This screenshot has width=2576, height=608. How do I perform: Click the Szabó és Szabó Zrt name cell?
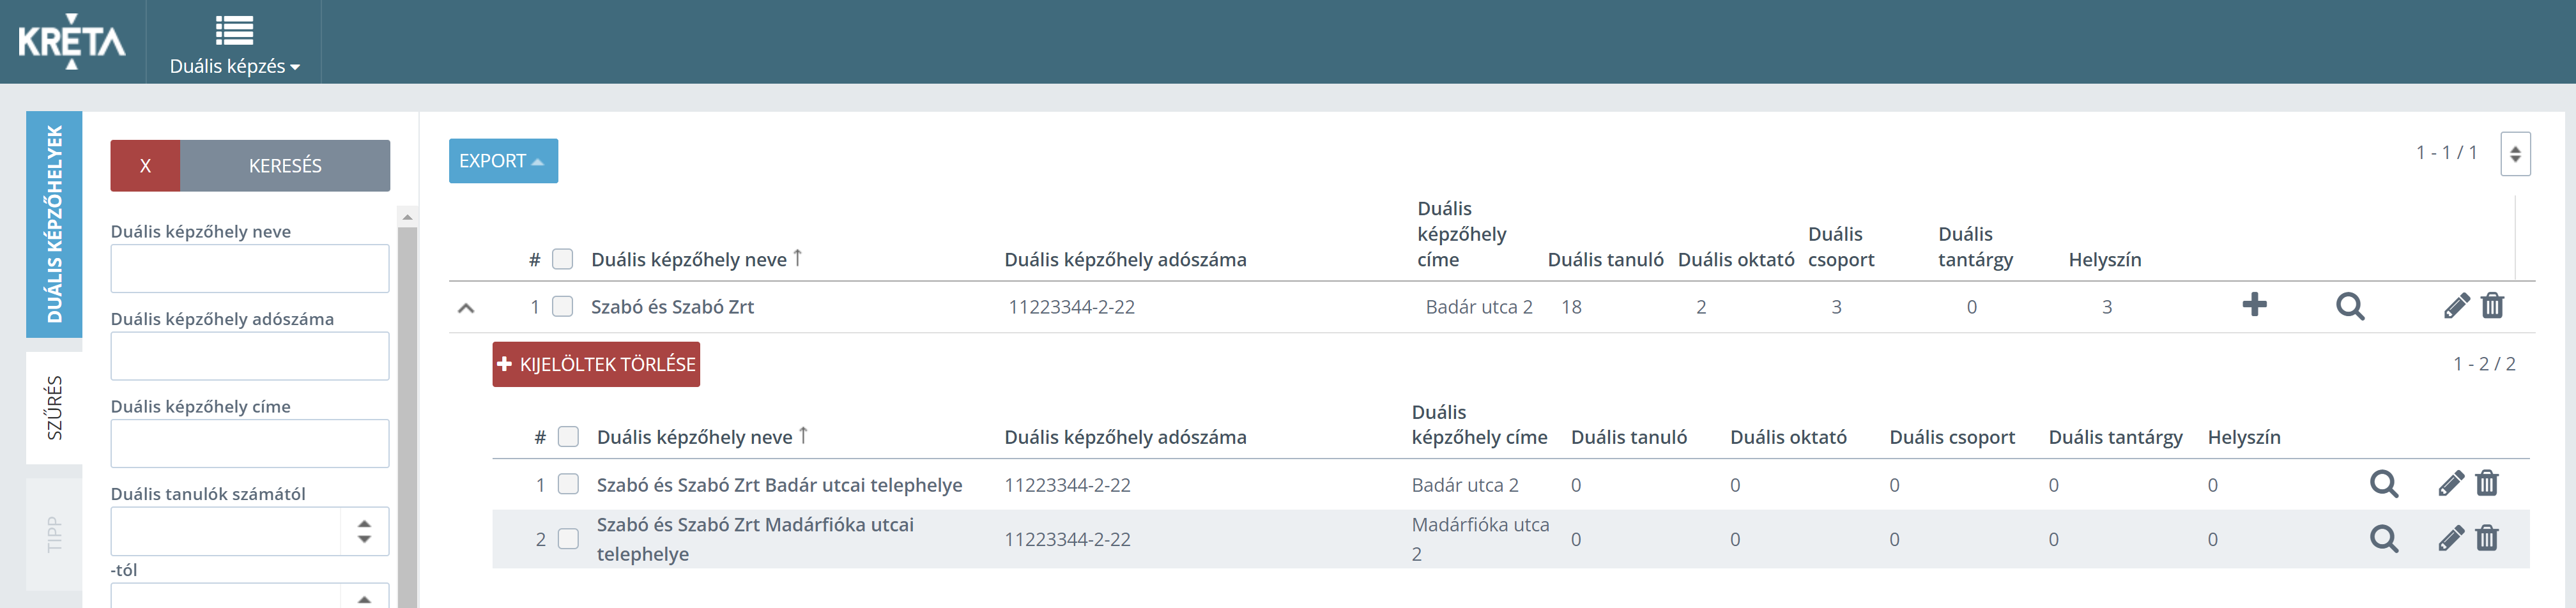[x=672, y=307]
